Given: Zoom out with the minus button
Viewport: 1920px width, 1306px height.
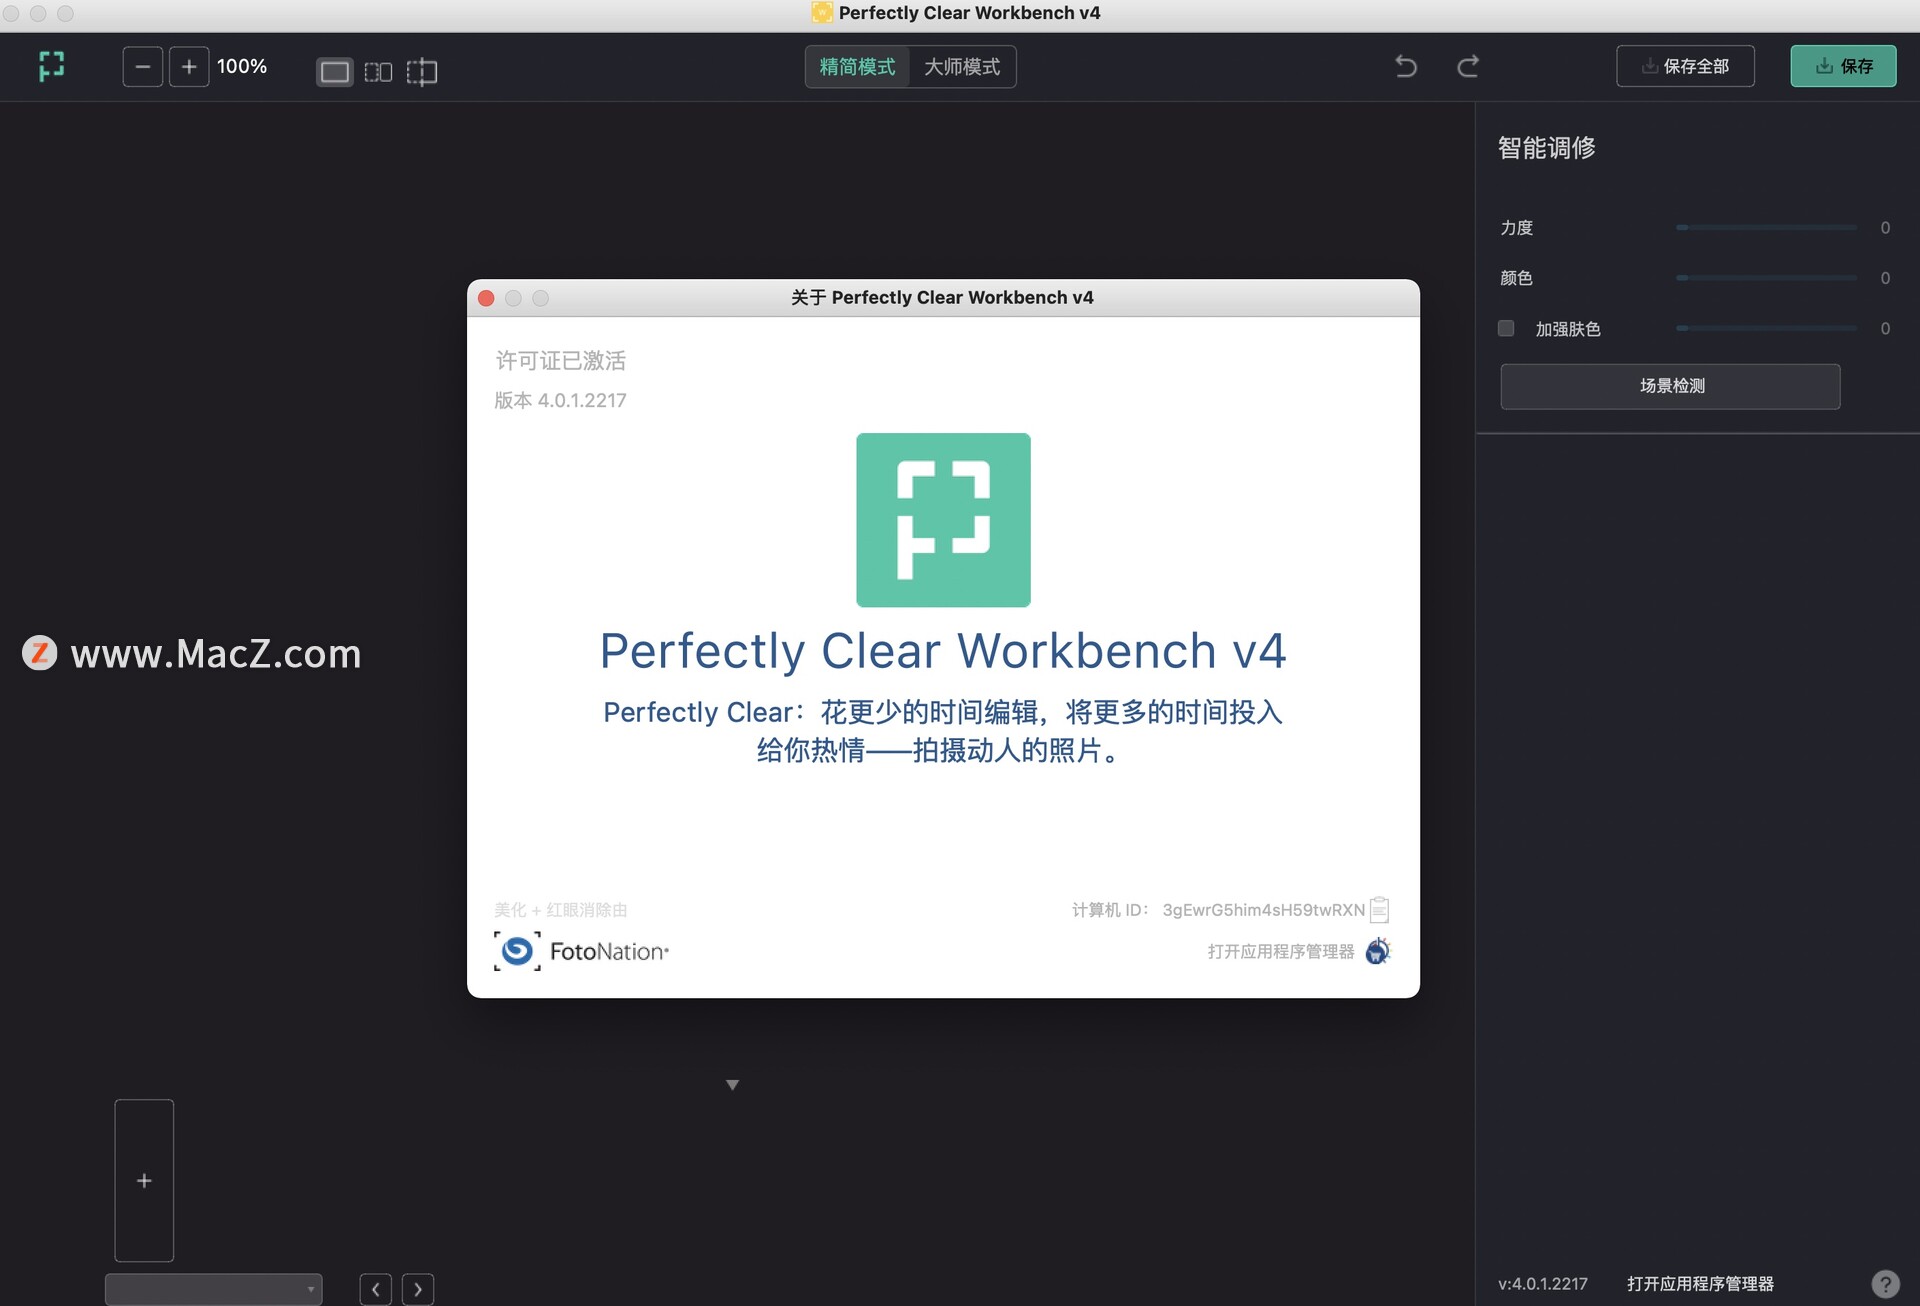Looking at the screenshot, I should pos(142,67).
